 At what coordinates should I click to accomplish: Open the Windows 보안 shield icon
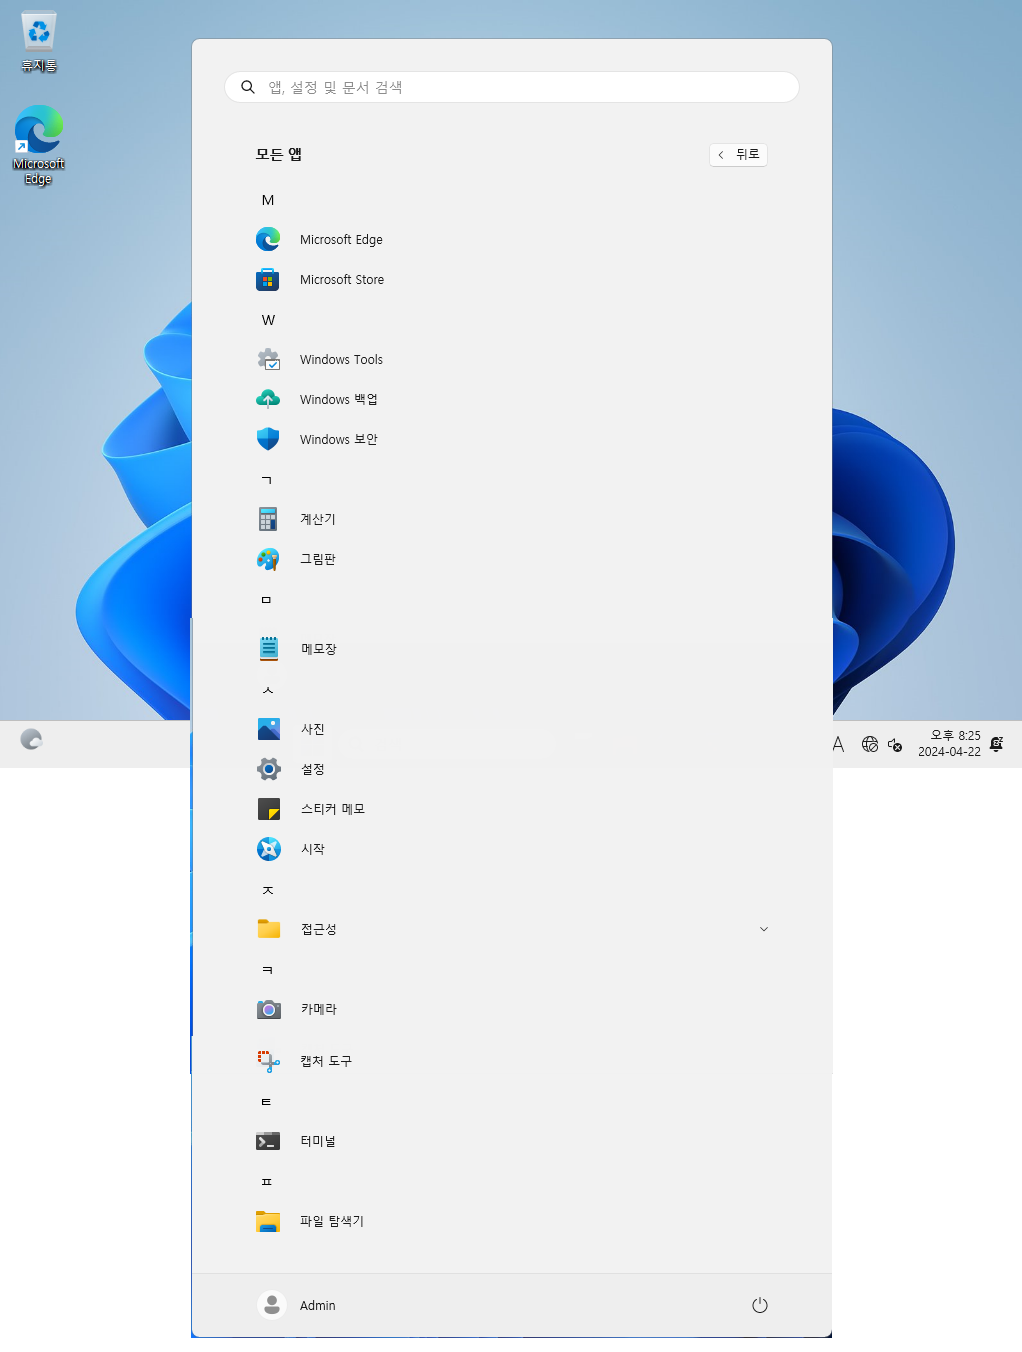pyautogui.click(x=268, y=439)
